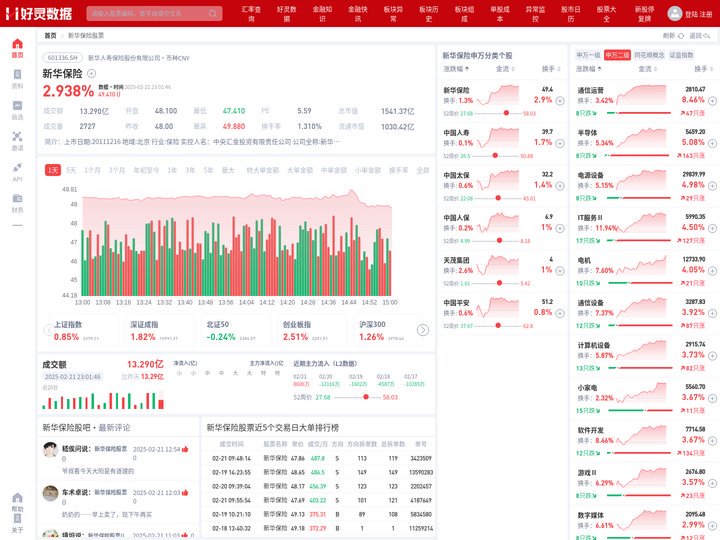The width and height of the screenshot is (720, 540).
Task: Open the 自选 watchlist icon in sidebar
Action: click(x=17, y=105)
